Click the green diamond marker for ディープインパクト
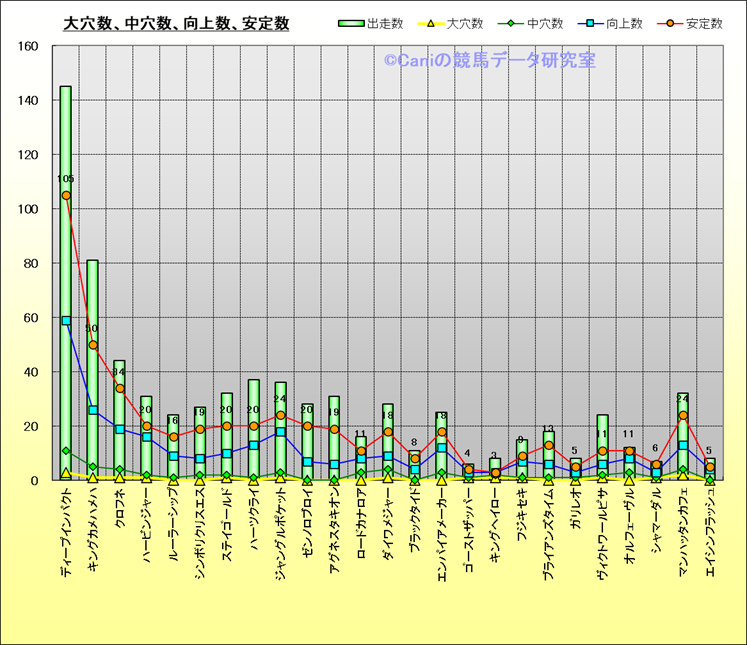Image resolution: width=747 pixels, height=645 pixels. (x=66, y=451)
